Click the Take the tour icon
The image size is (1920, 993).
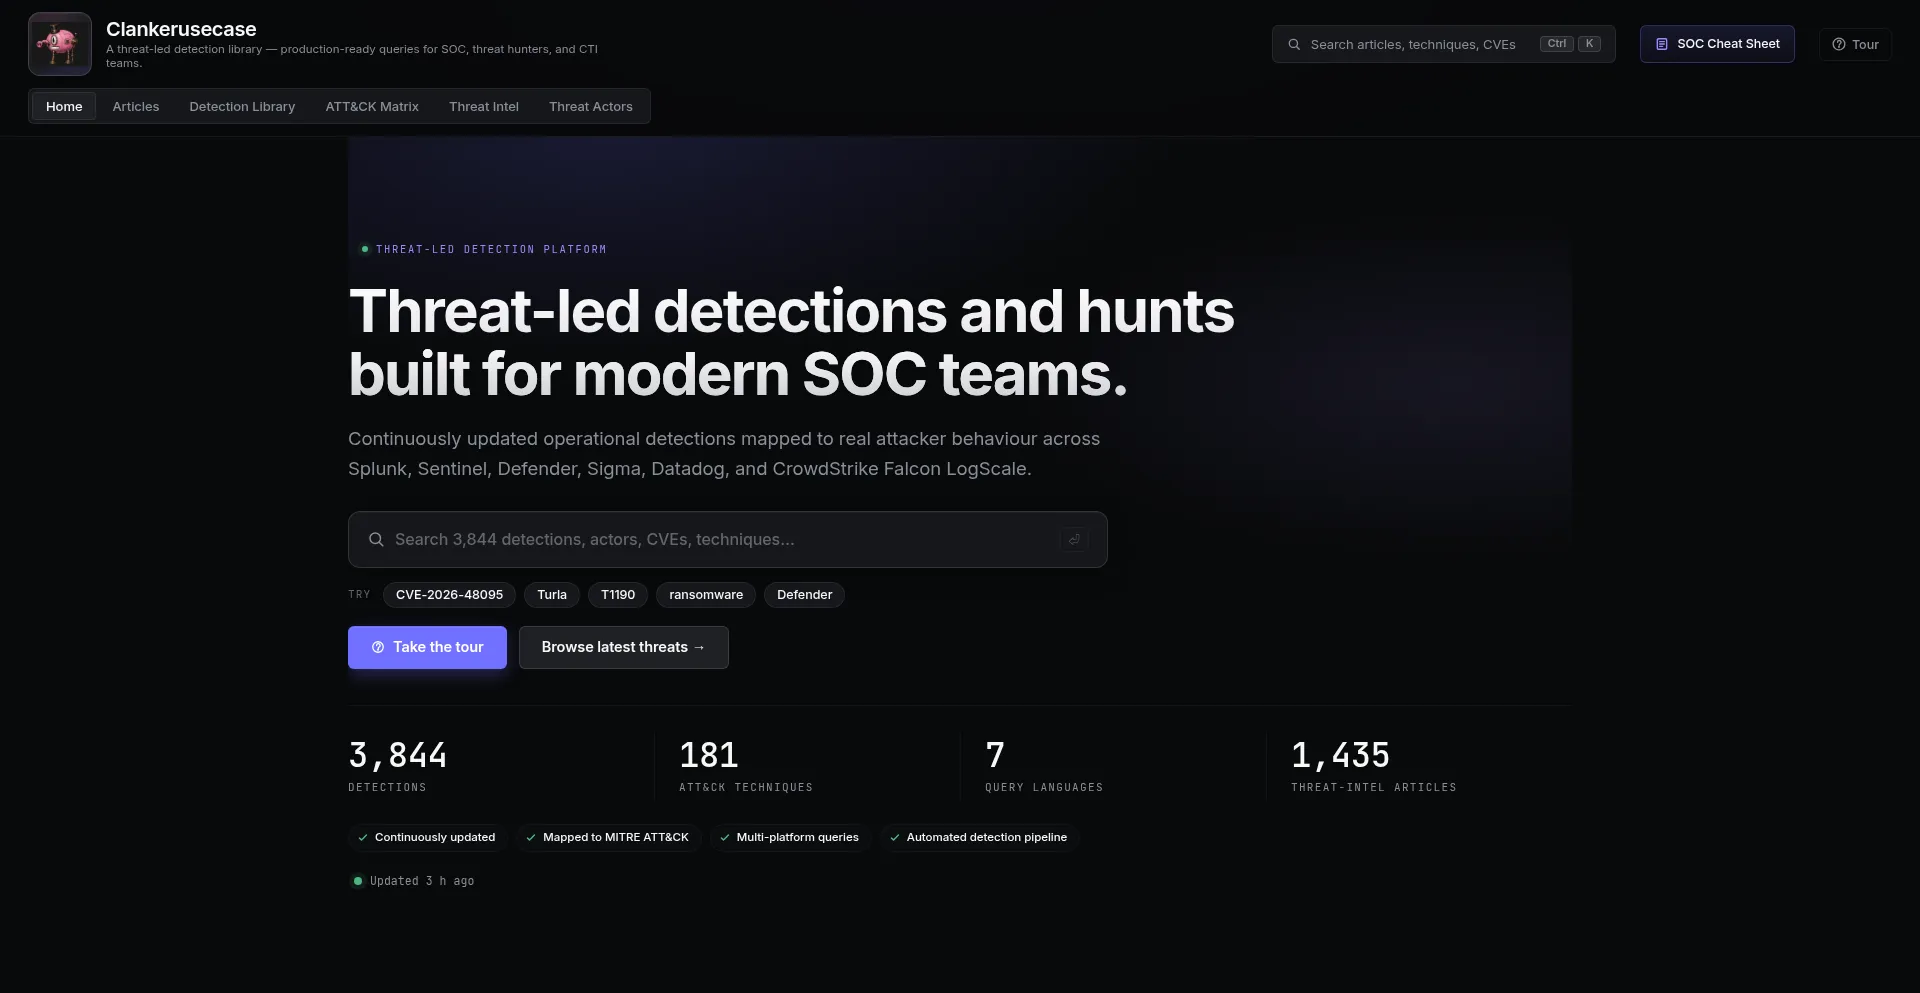378,648
